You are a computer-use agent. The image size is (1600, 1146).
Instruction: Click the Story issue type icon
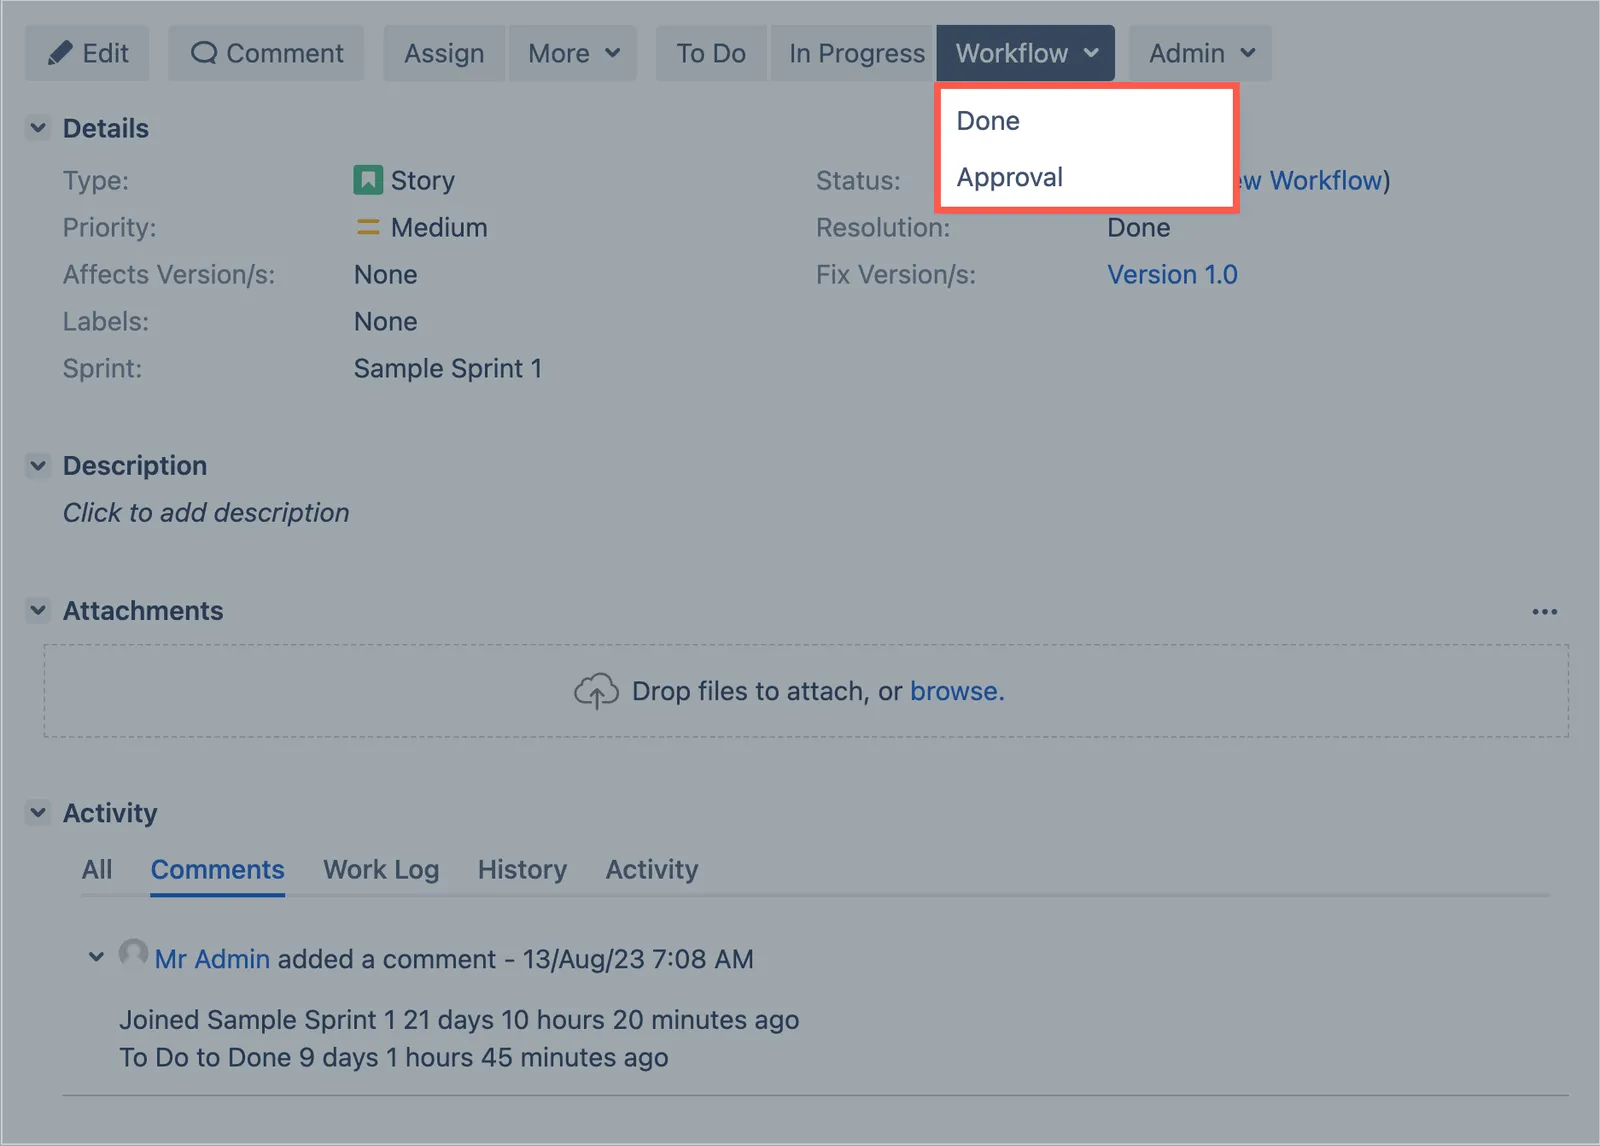[368, 180]
